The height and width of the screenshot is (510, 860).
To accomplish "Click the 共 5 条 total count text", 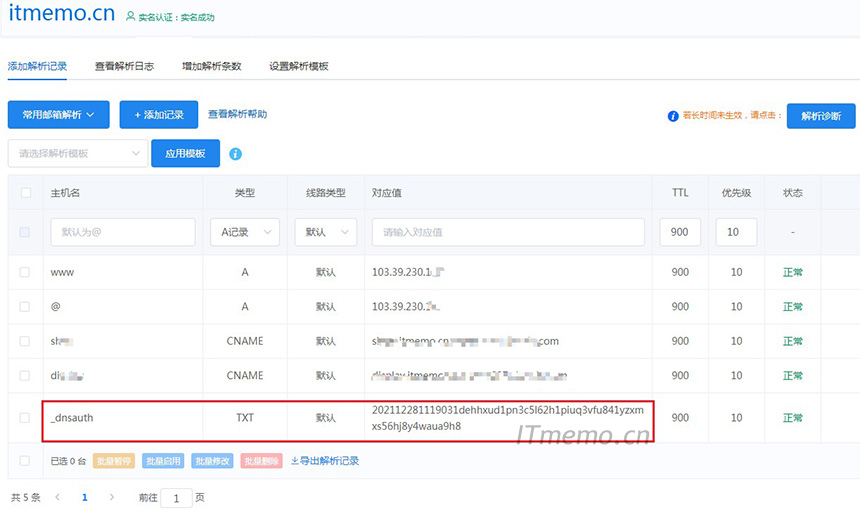I will pyautogui.click(x=26, y=497).
